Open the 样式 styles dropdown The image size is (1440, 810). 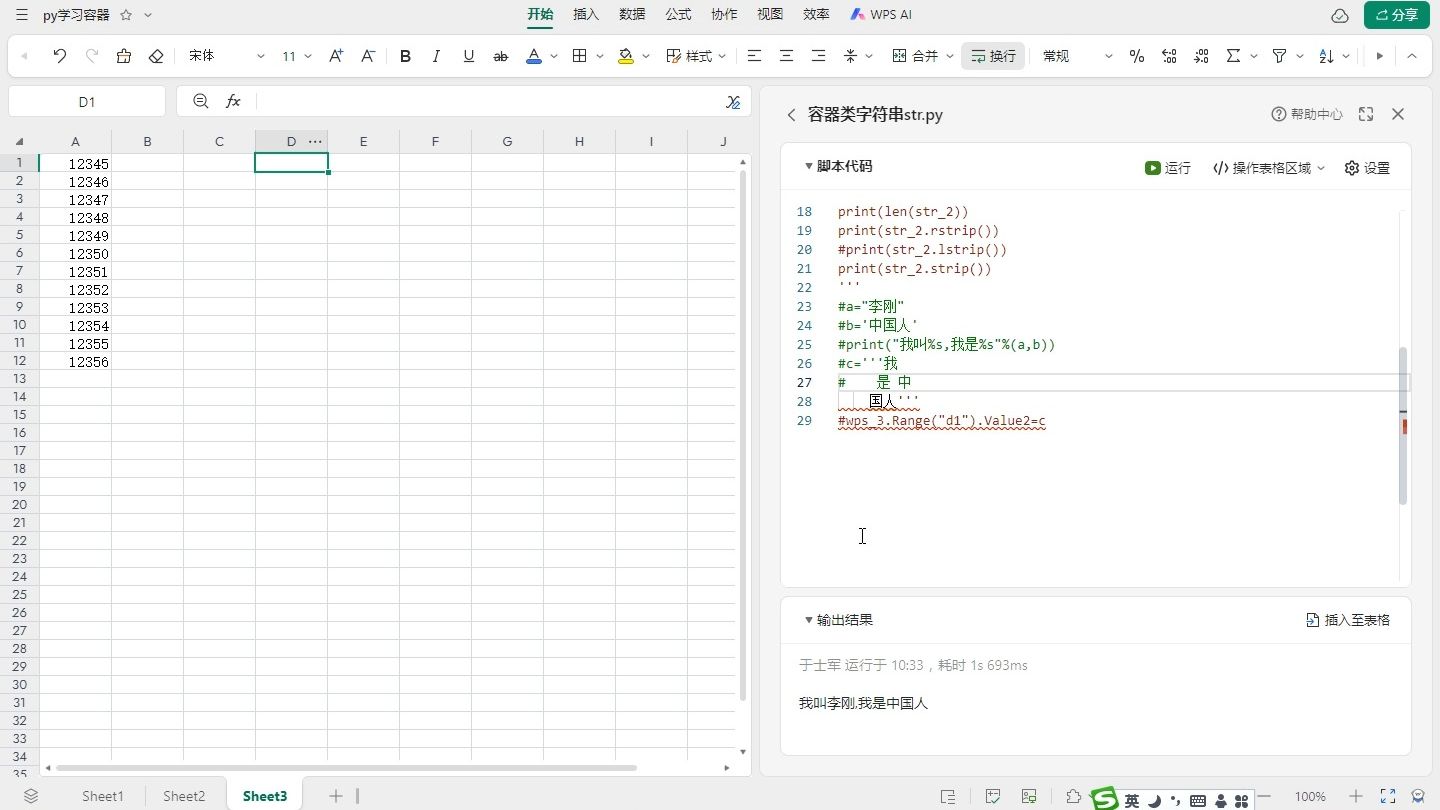point(696,56)
